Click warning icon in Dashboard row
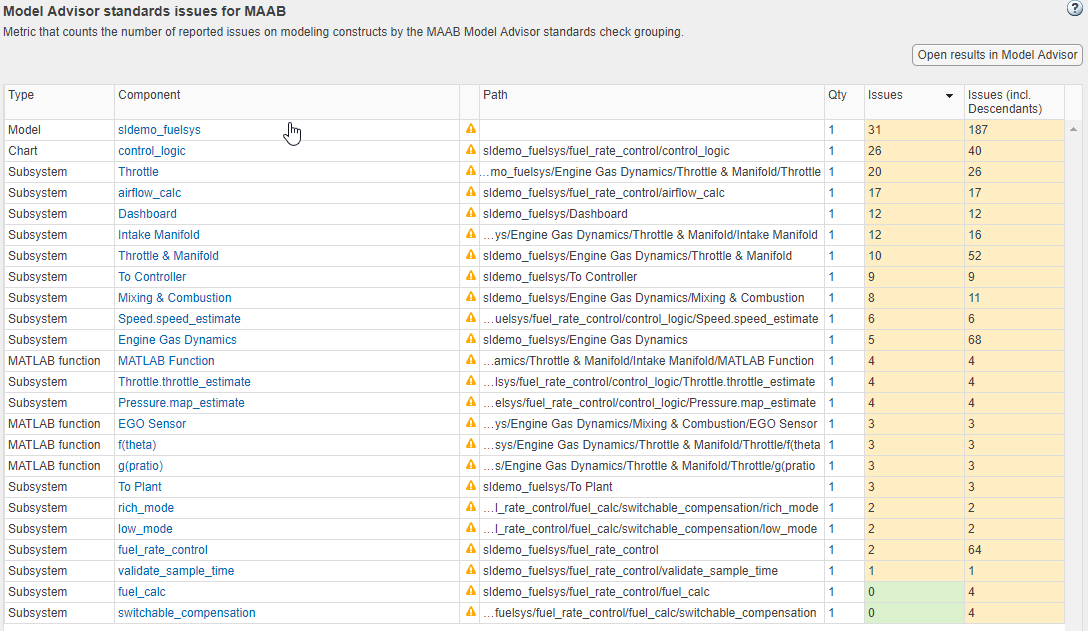The width and height of the screenshot is (1088, 631). click(x=471, y=213)
